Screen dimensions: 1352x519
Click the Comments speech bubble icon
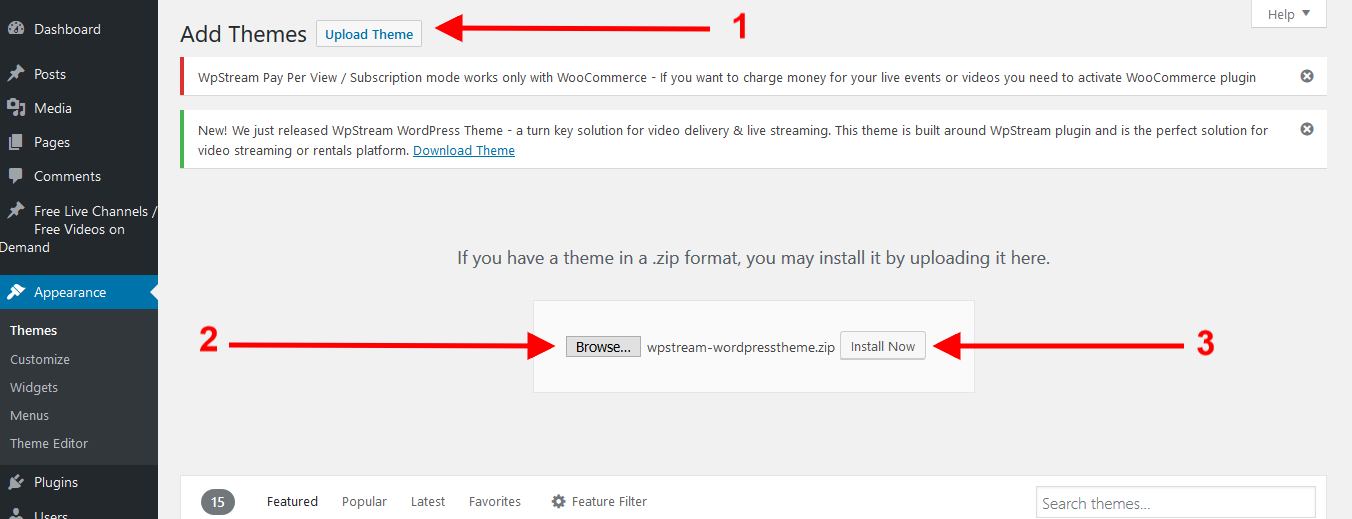16,176
